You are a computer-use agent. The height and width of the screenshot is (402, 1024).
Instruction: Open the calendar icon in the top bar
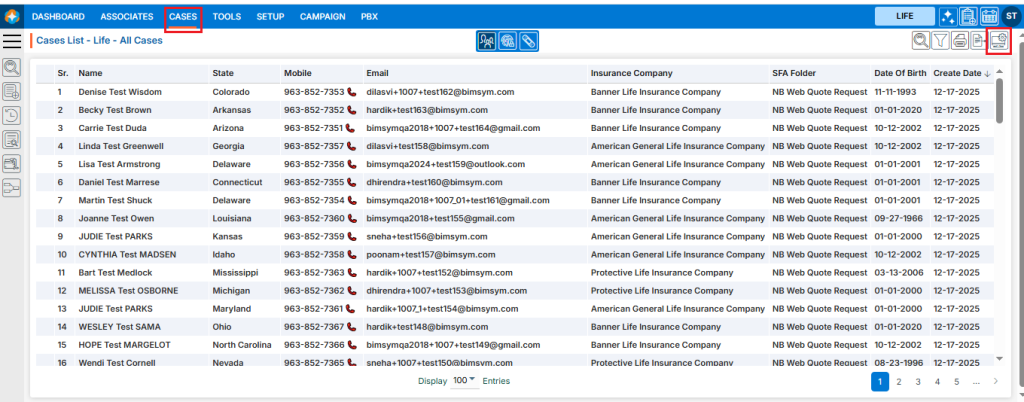click(x=989, y=16)
